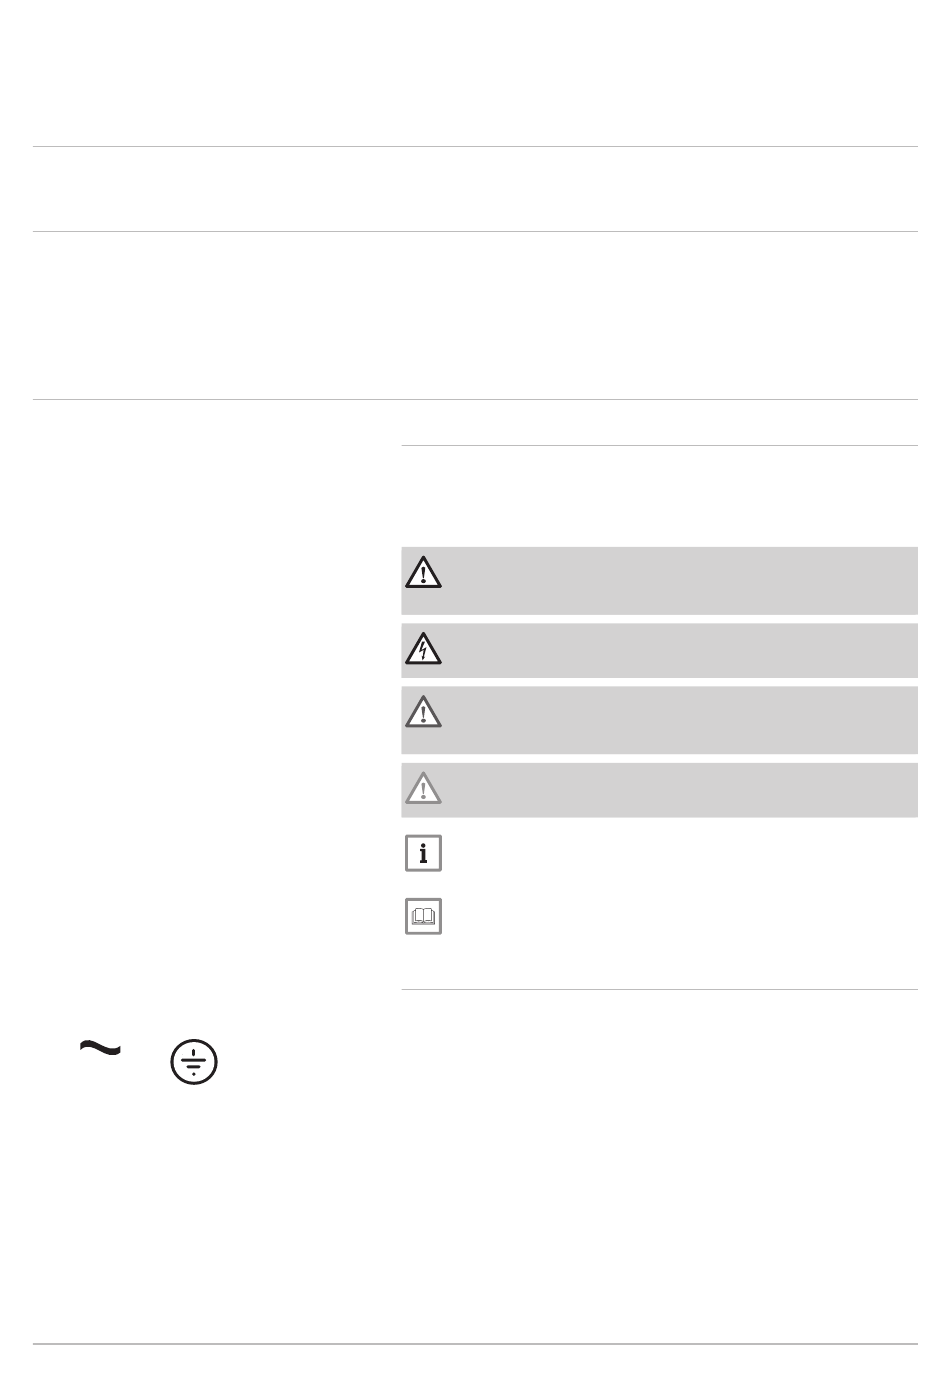The image size is (950, 1378).
Task: Click the gray banner holding the dark gray warning triangle
Action: click(x=659, y=720)
